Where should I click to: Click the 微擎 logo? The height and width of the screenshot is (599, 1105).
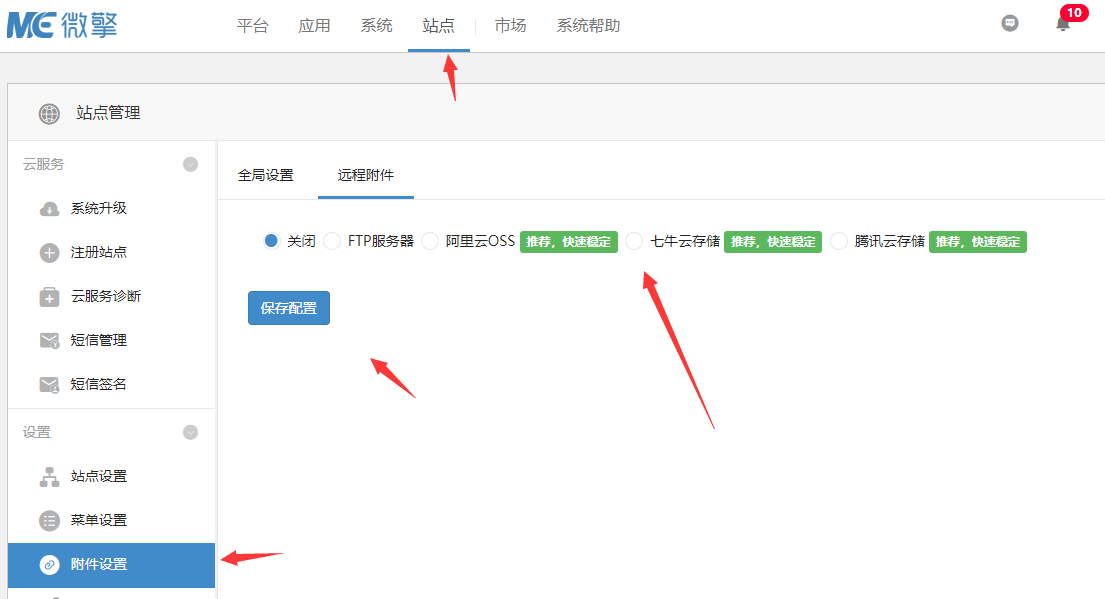62,25
